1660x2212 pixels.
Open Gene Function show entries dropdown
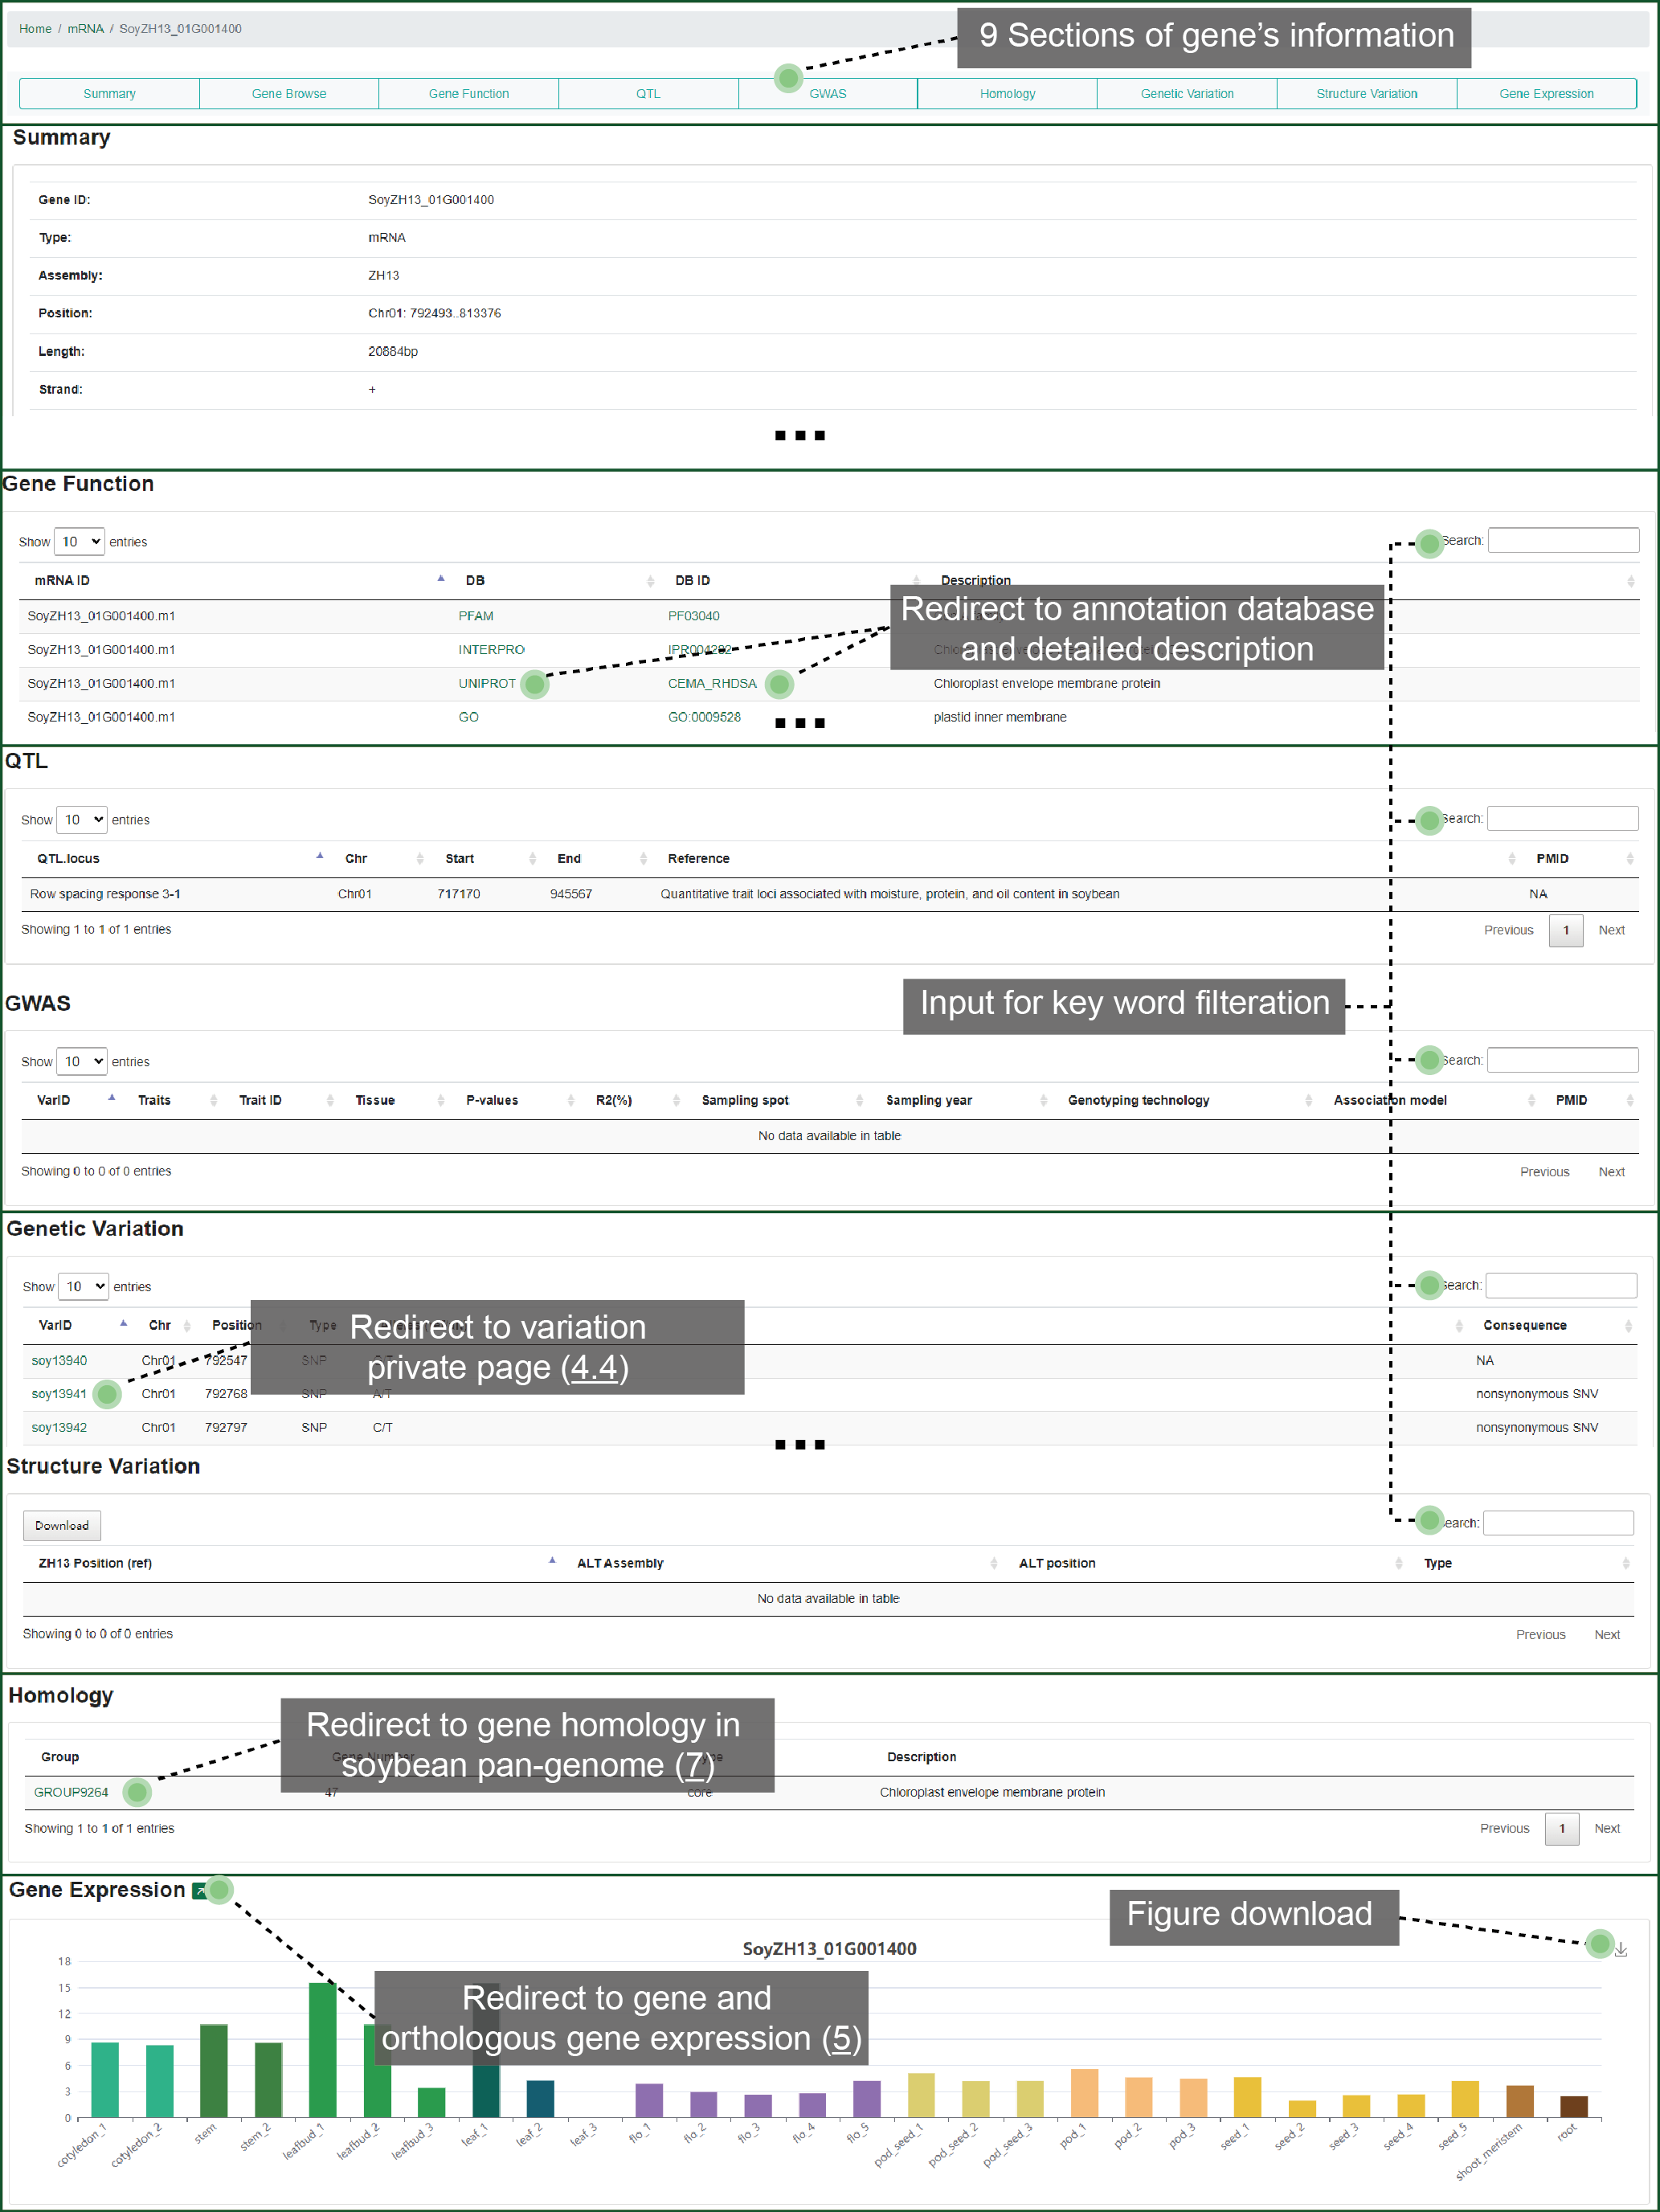coord(79,542)
